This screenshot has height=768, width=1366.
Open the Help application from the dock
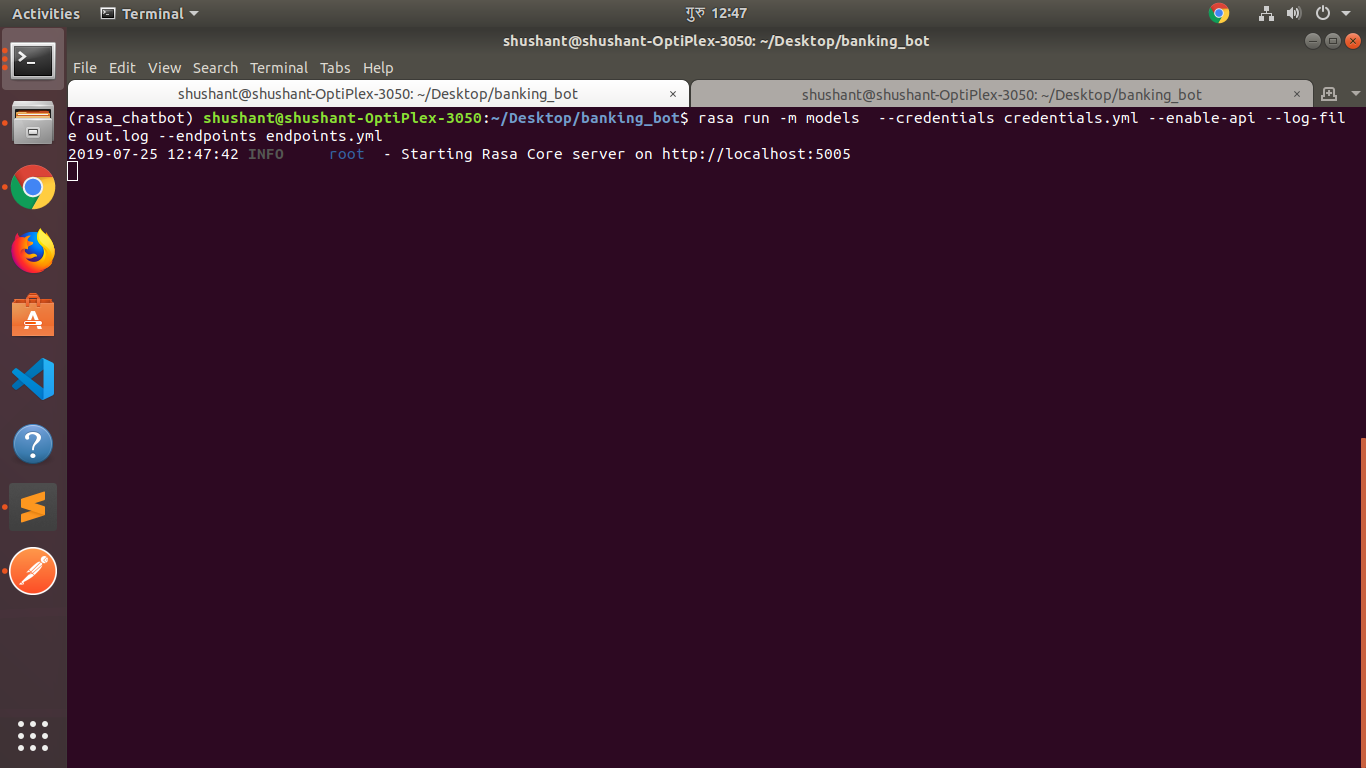coord(33,443)
